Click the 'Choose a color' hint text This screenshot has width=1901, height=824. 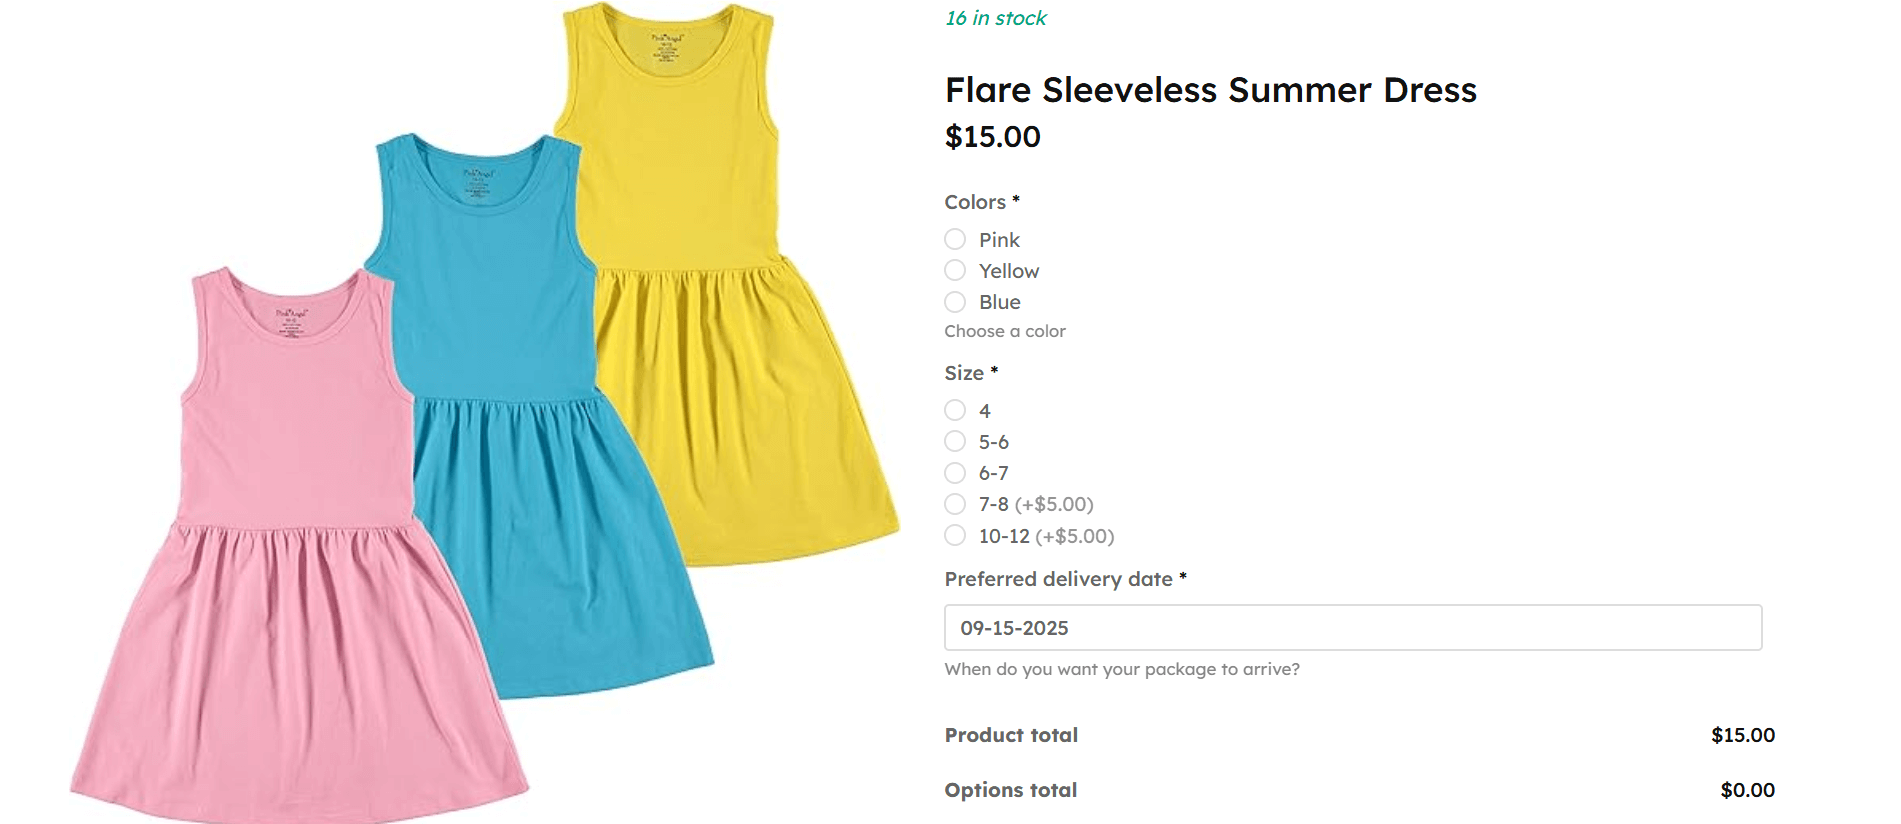pyautogui.click(x=1005, y=331)
